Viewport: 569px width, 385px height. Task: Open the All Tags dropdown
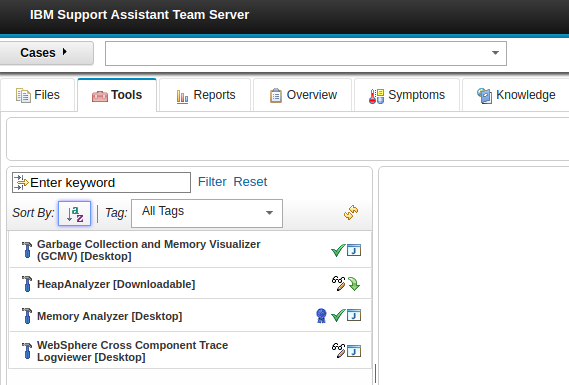click(207, 213)
